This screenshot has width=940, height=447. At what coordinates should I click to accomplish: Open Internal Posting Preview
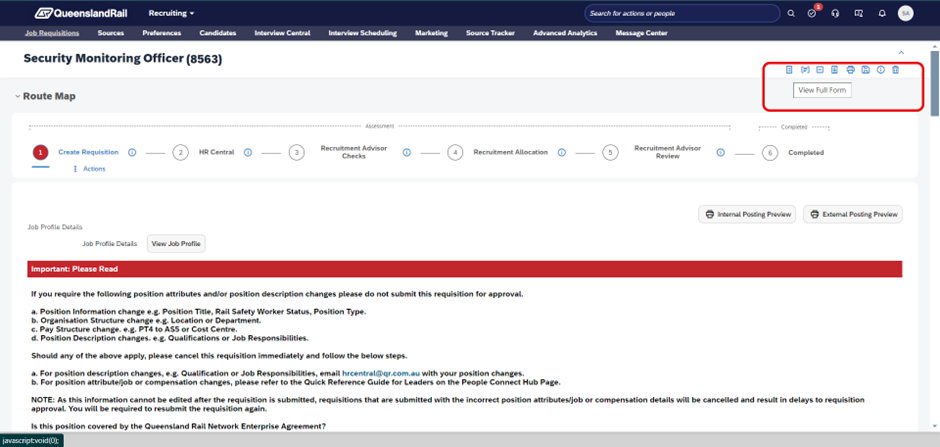point(747,214)
